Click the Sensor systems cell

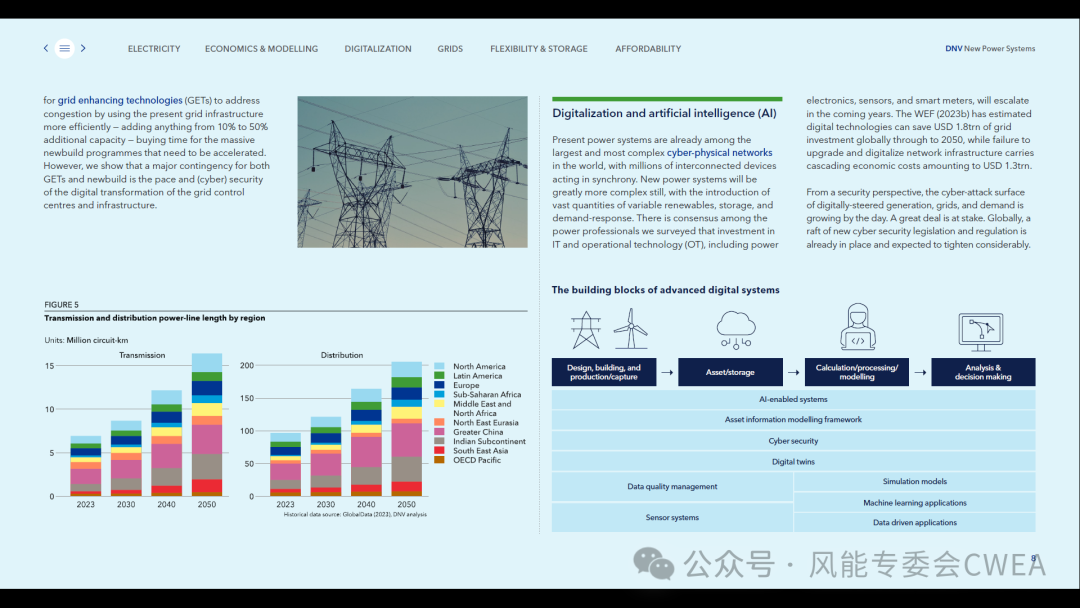[x=672, y=517]
